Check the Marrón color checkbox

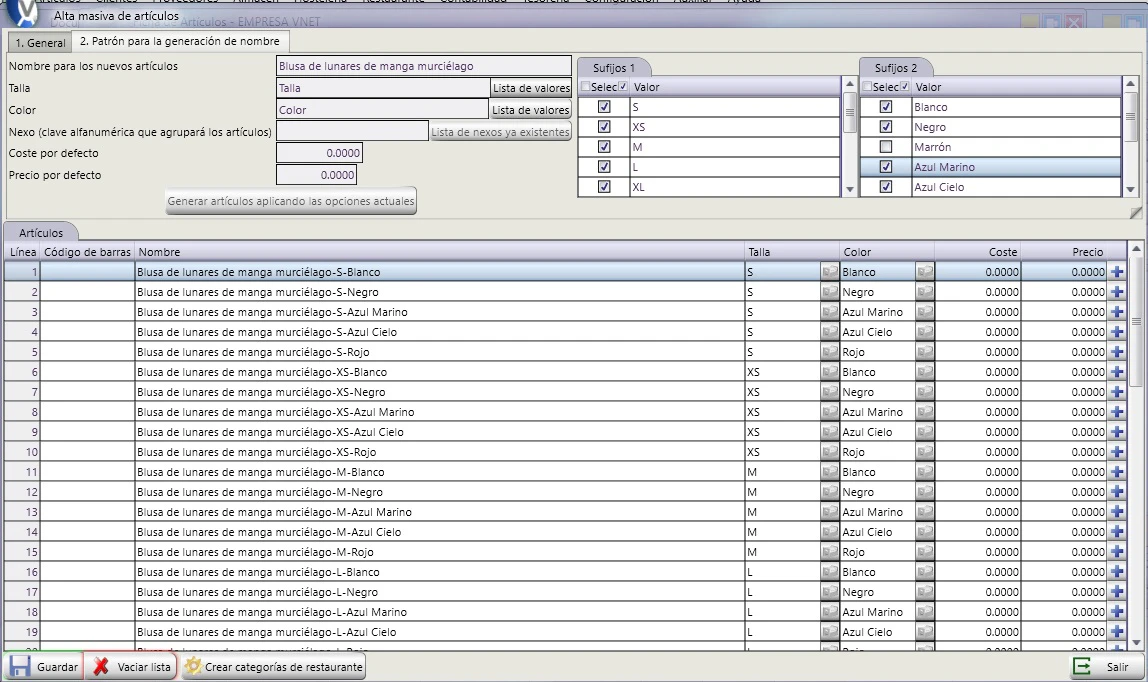(x=886, y=147)
